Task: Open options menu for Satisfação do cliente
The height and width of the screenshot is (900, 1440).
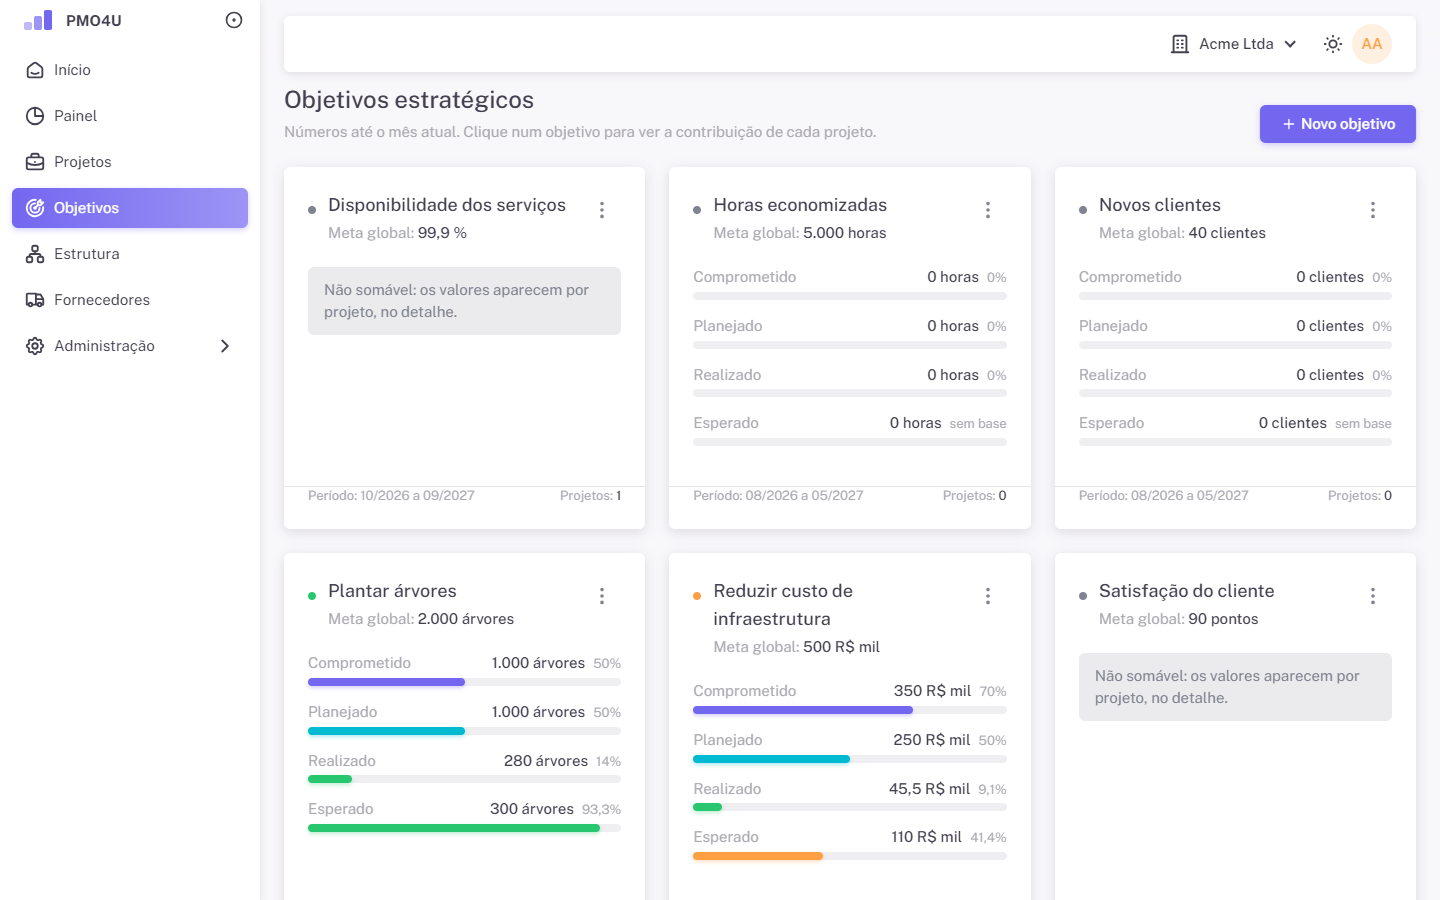Action: tap(1373, 596)
